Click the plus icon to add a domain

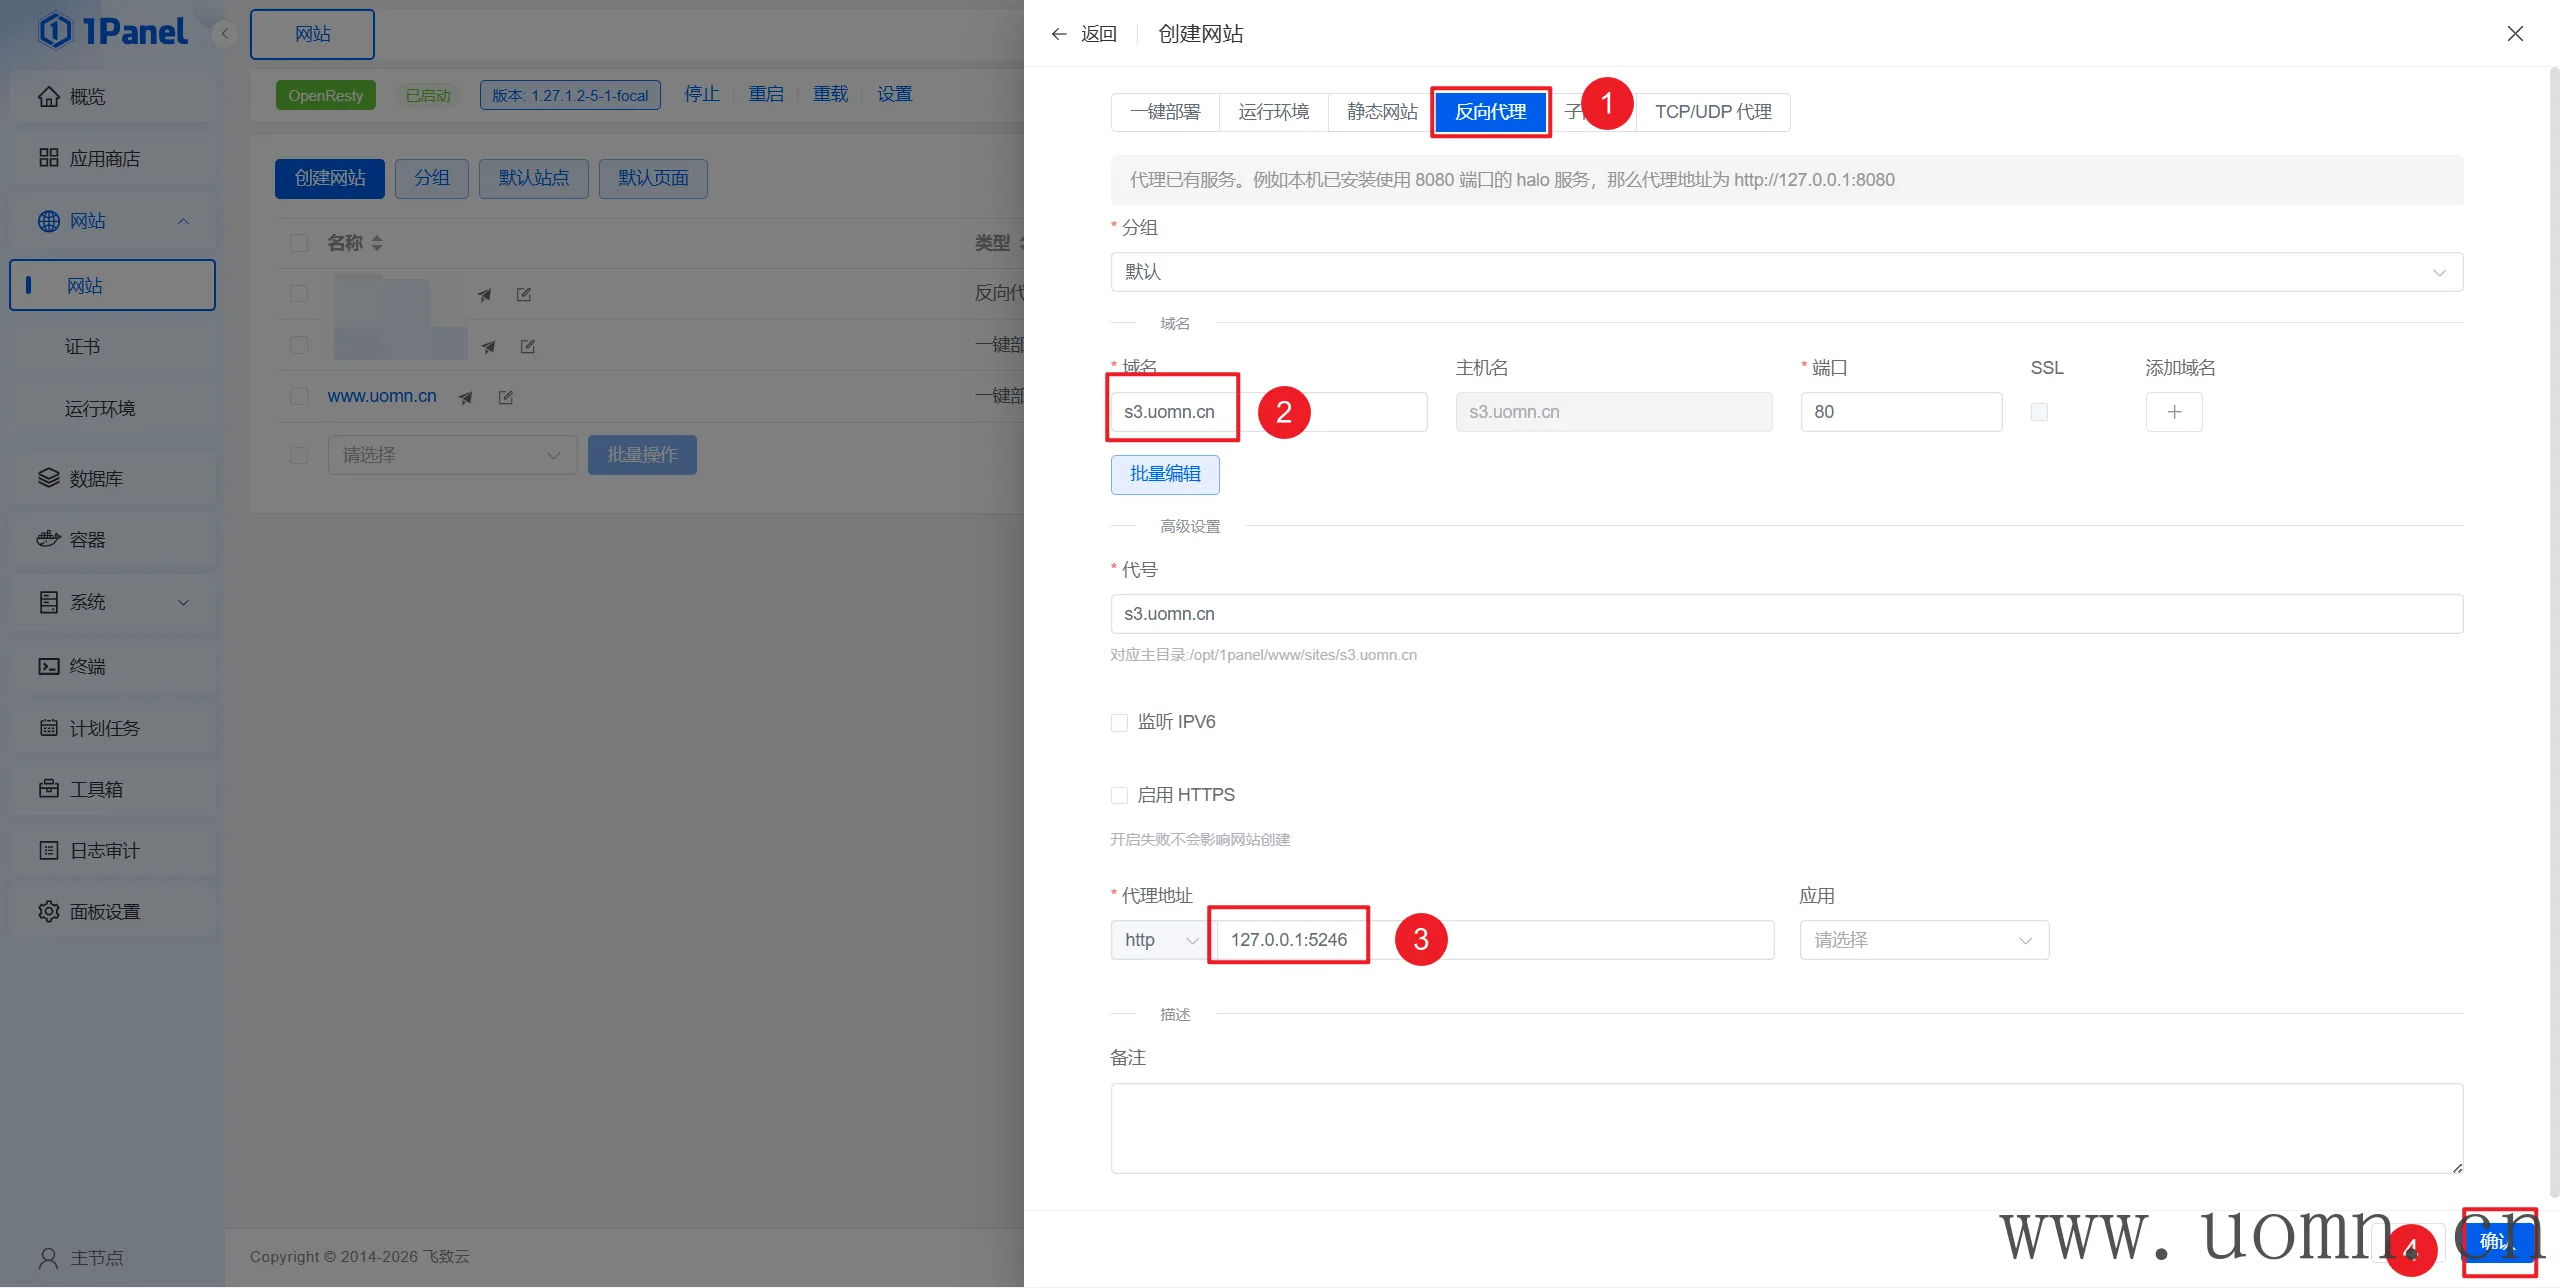coord(2173,412)
